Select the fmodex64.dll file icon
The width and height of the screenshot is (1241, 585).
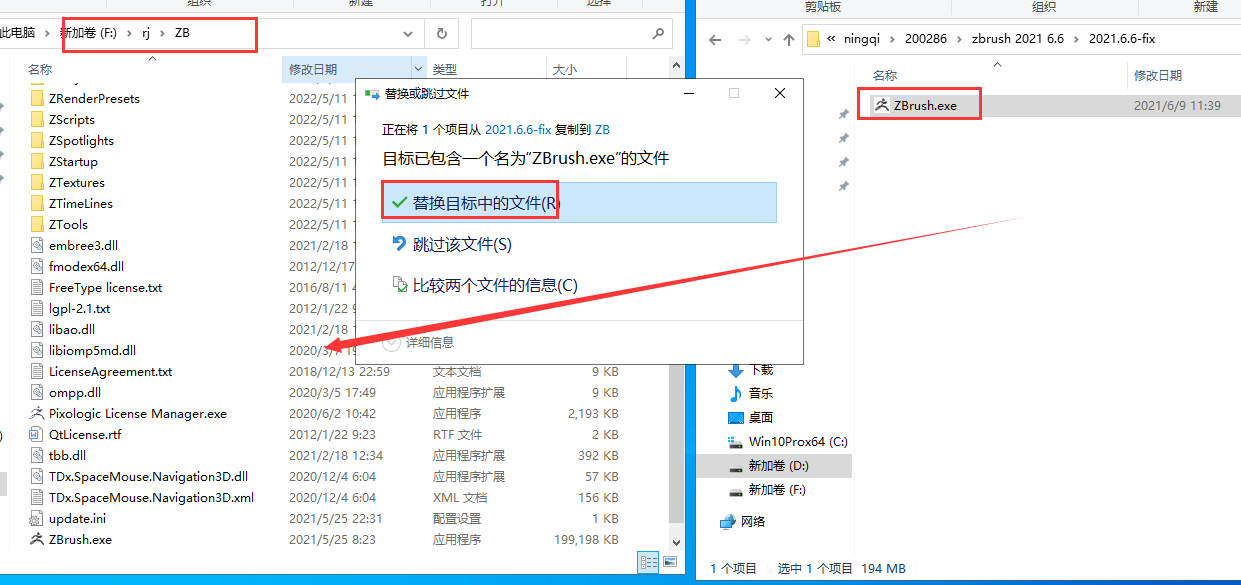tap(38, 266)
